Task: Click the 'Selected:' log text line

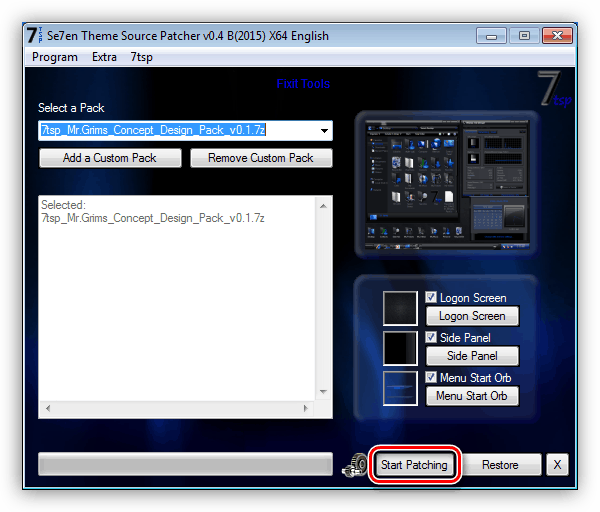Action: click(x=63, y=205)
